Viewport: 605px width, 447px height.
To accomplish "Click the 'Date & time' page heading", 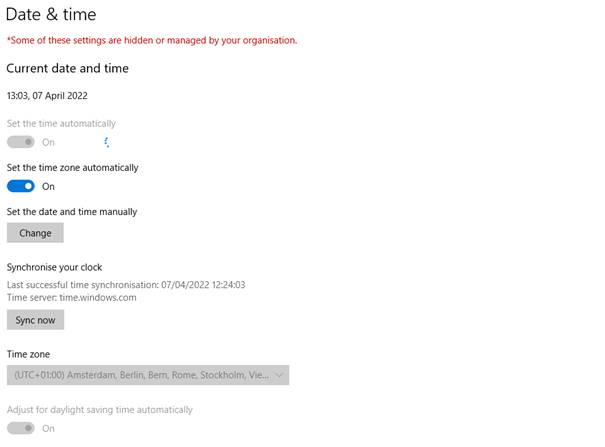I will point(51,15).
